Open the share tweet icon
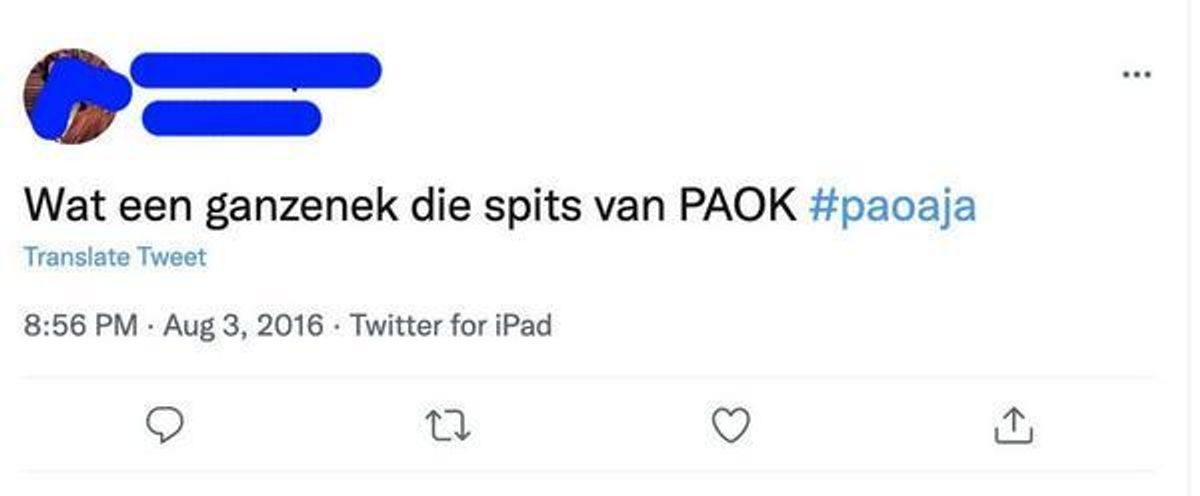 [x=1014, y=426]
